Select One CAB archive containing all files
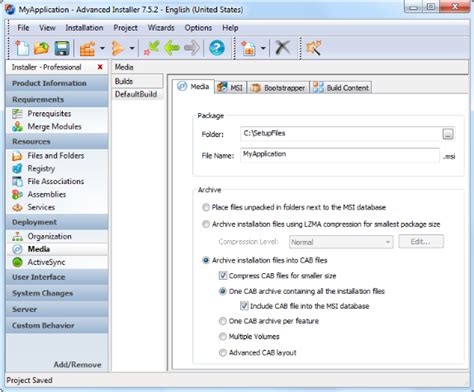 click(223, 291)
